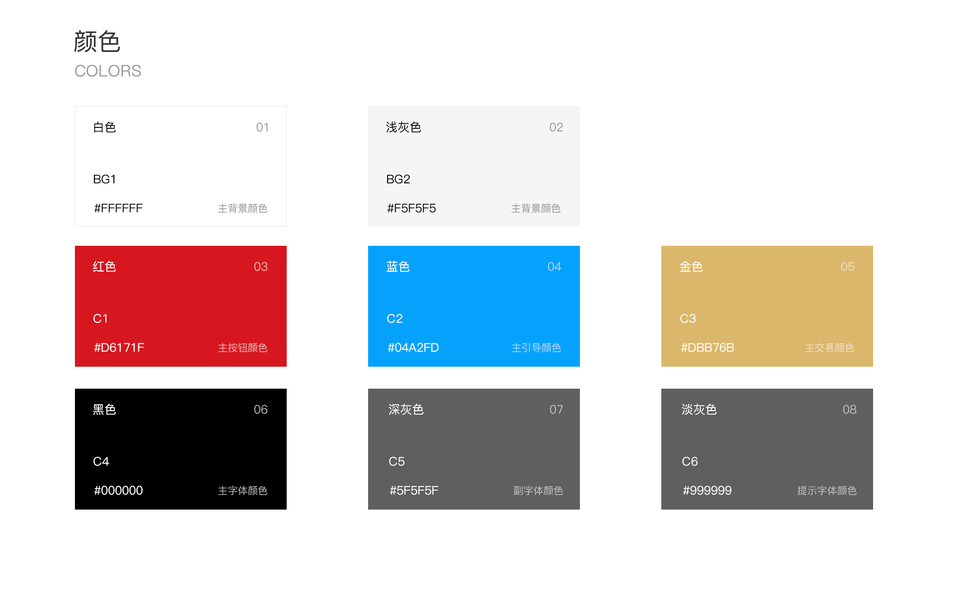Click the 副字体颜色 description
The width and height of the screenshot is (959, 600).
[x=538, y=491]
